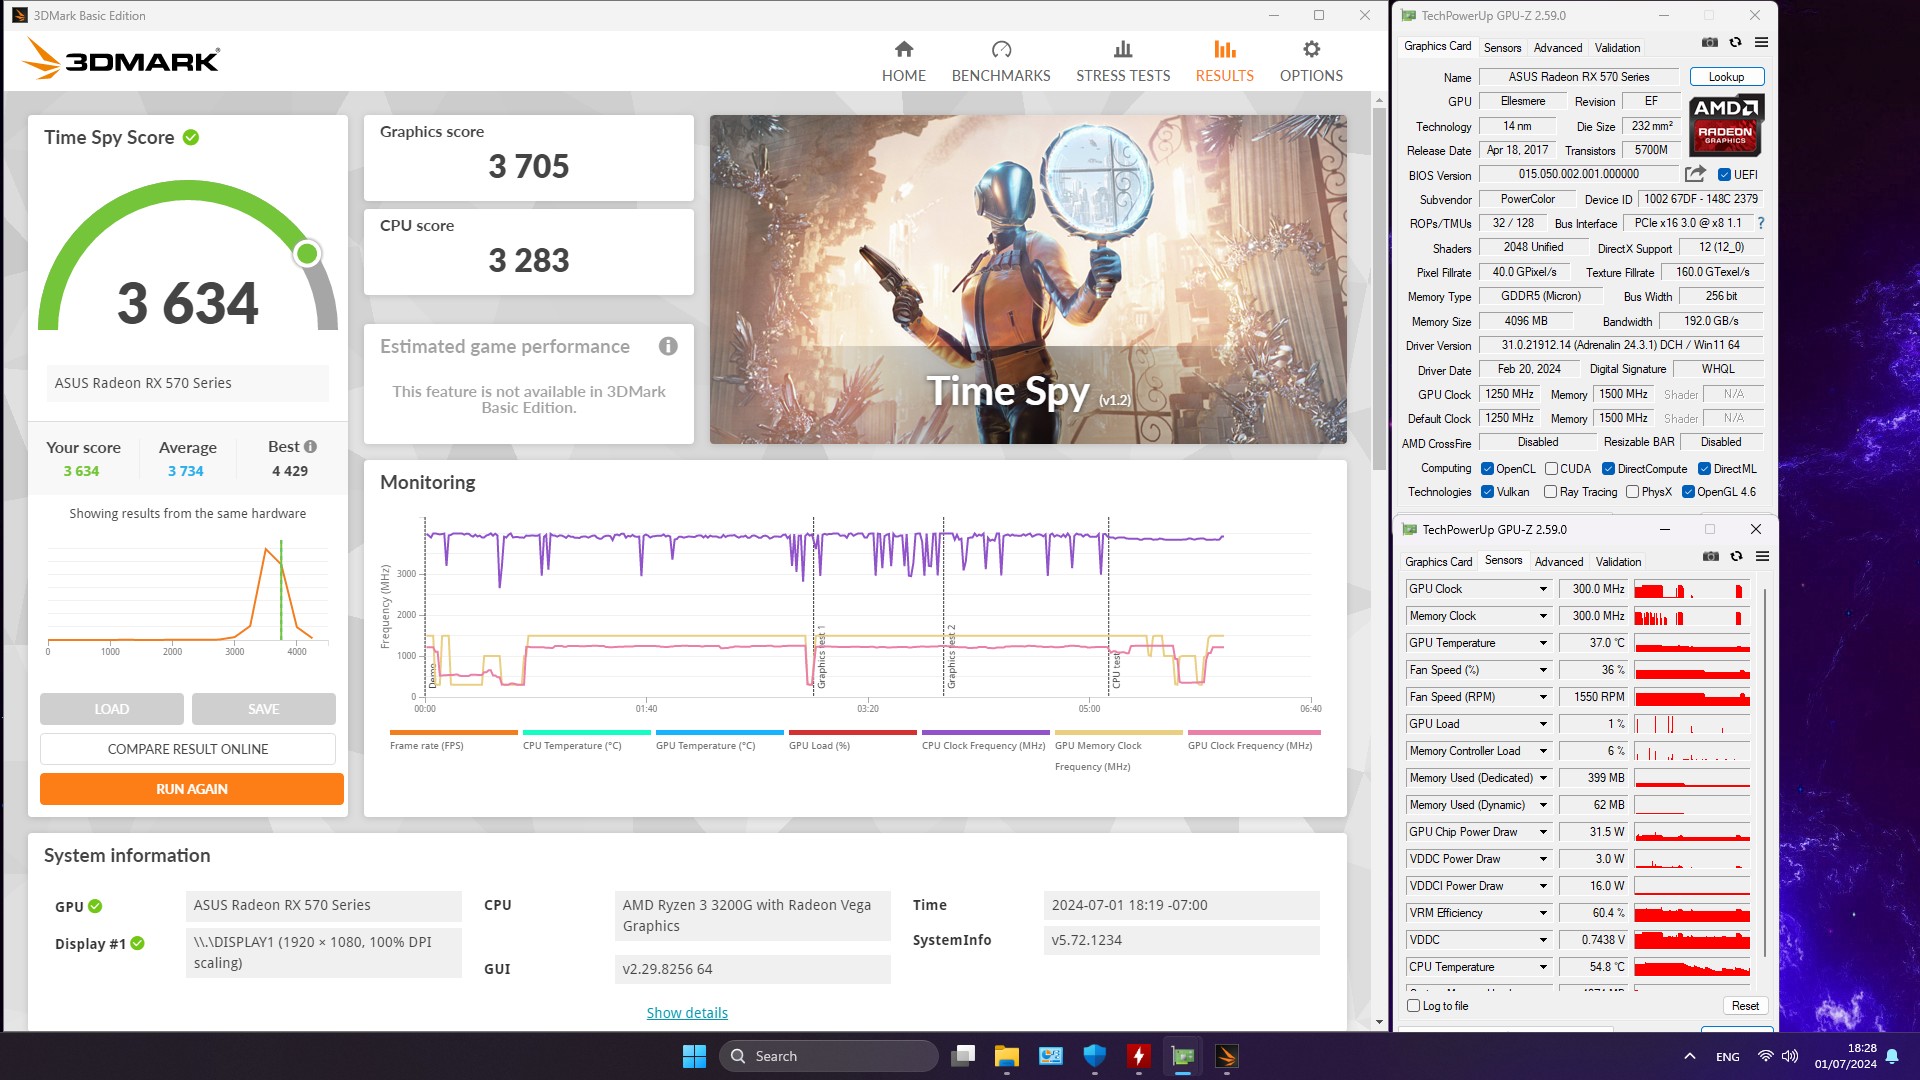Click the 3DMark logo

pyautogui.click(x=120, y=59)
